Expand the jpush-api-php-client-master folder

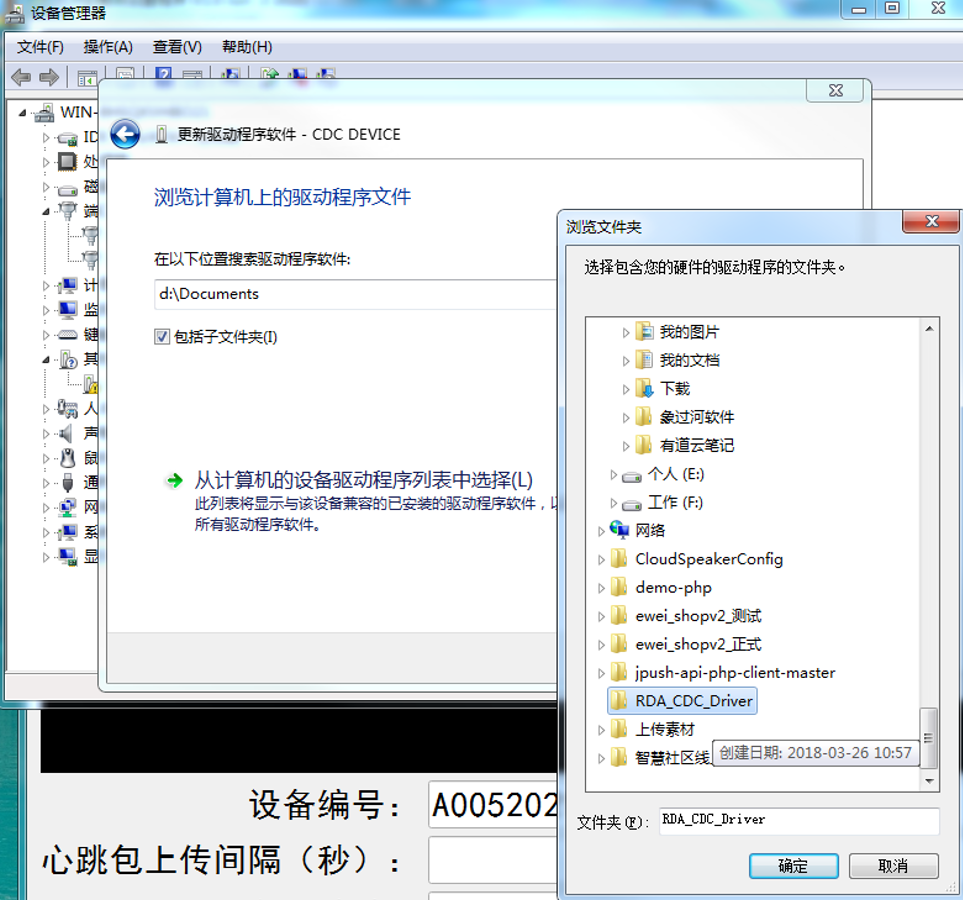[601, 673]
